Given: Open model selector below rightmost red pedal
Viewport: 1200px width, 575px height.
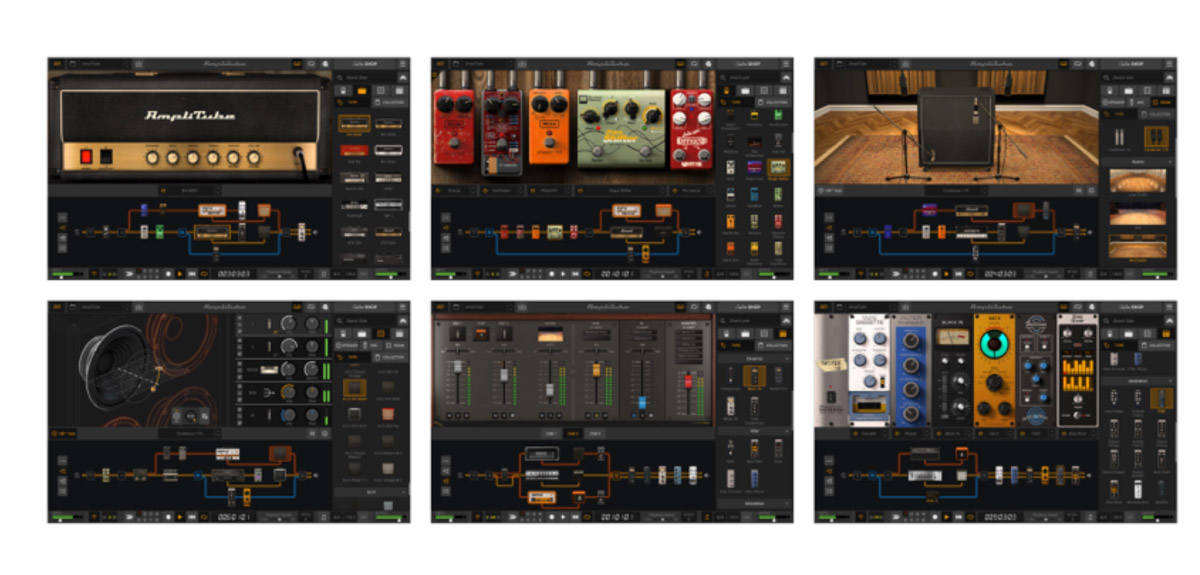Looking at the screenshot, I should click(690, 189).
